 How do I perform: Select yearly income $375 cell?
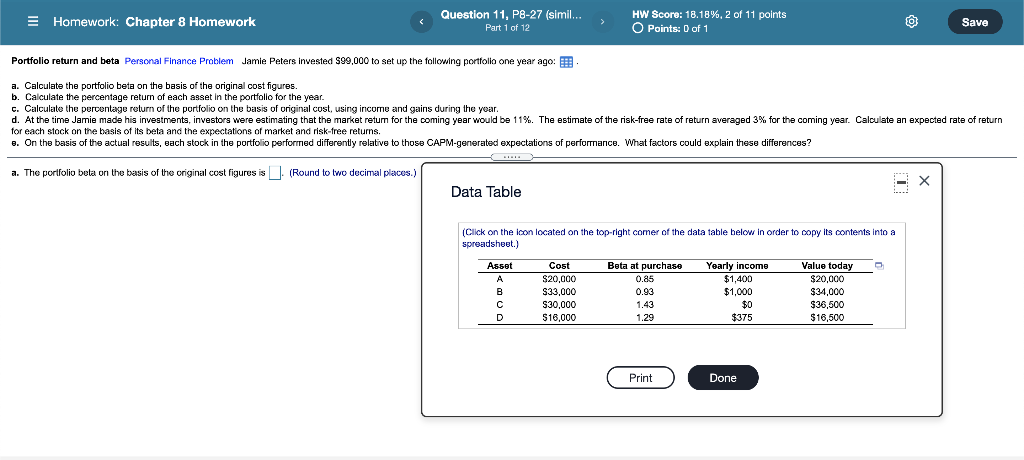click(742, 318)
